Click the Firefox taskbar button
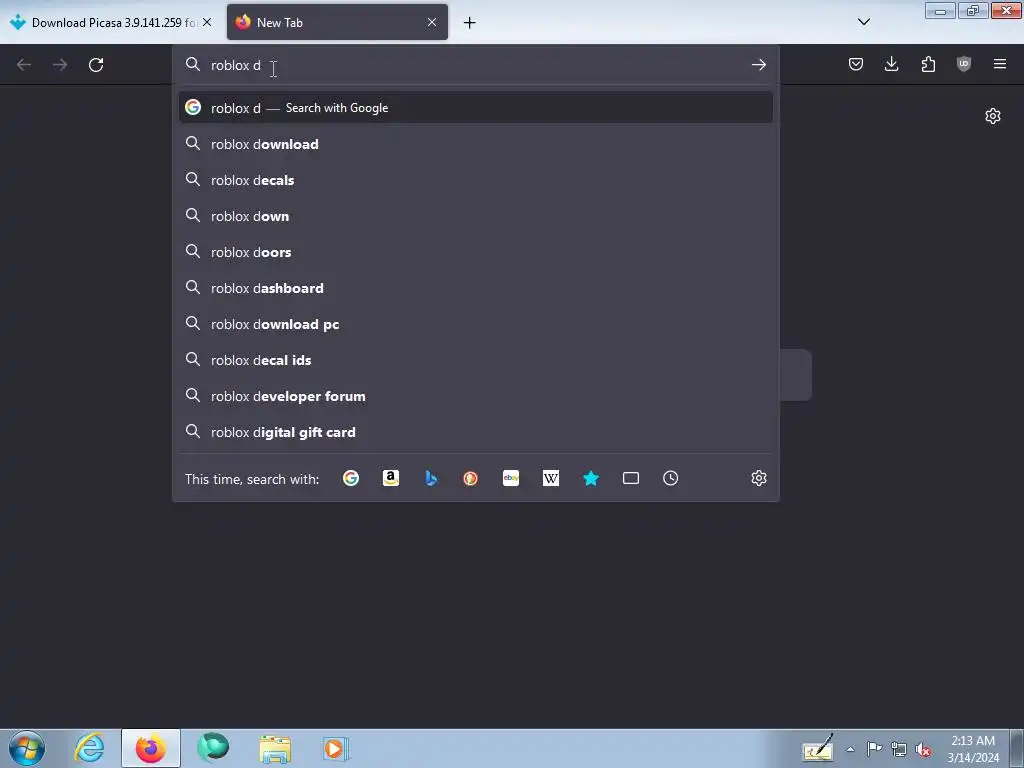 pyautogui.click(x=151, y=748)
